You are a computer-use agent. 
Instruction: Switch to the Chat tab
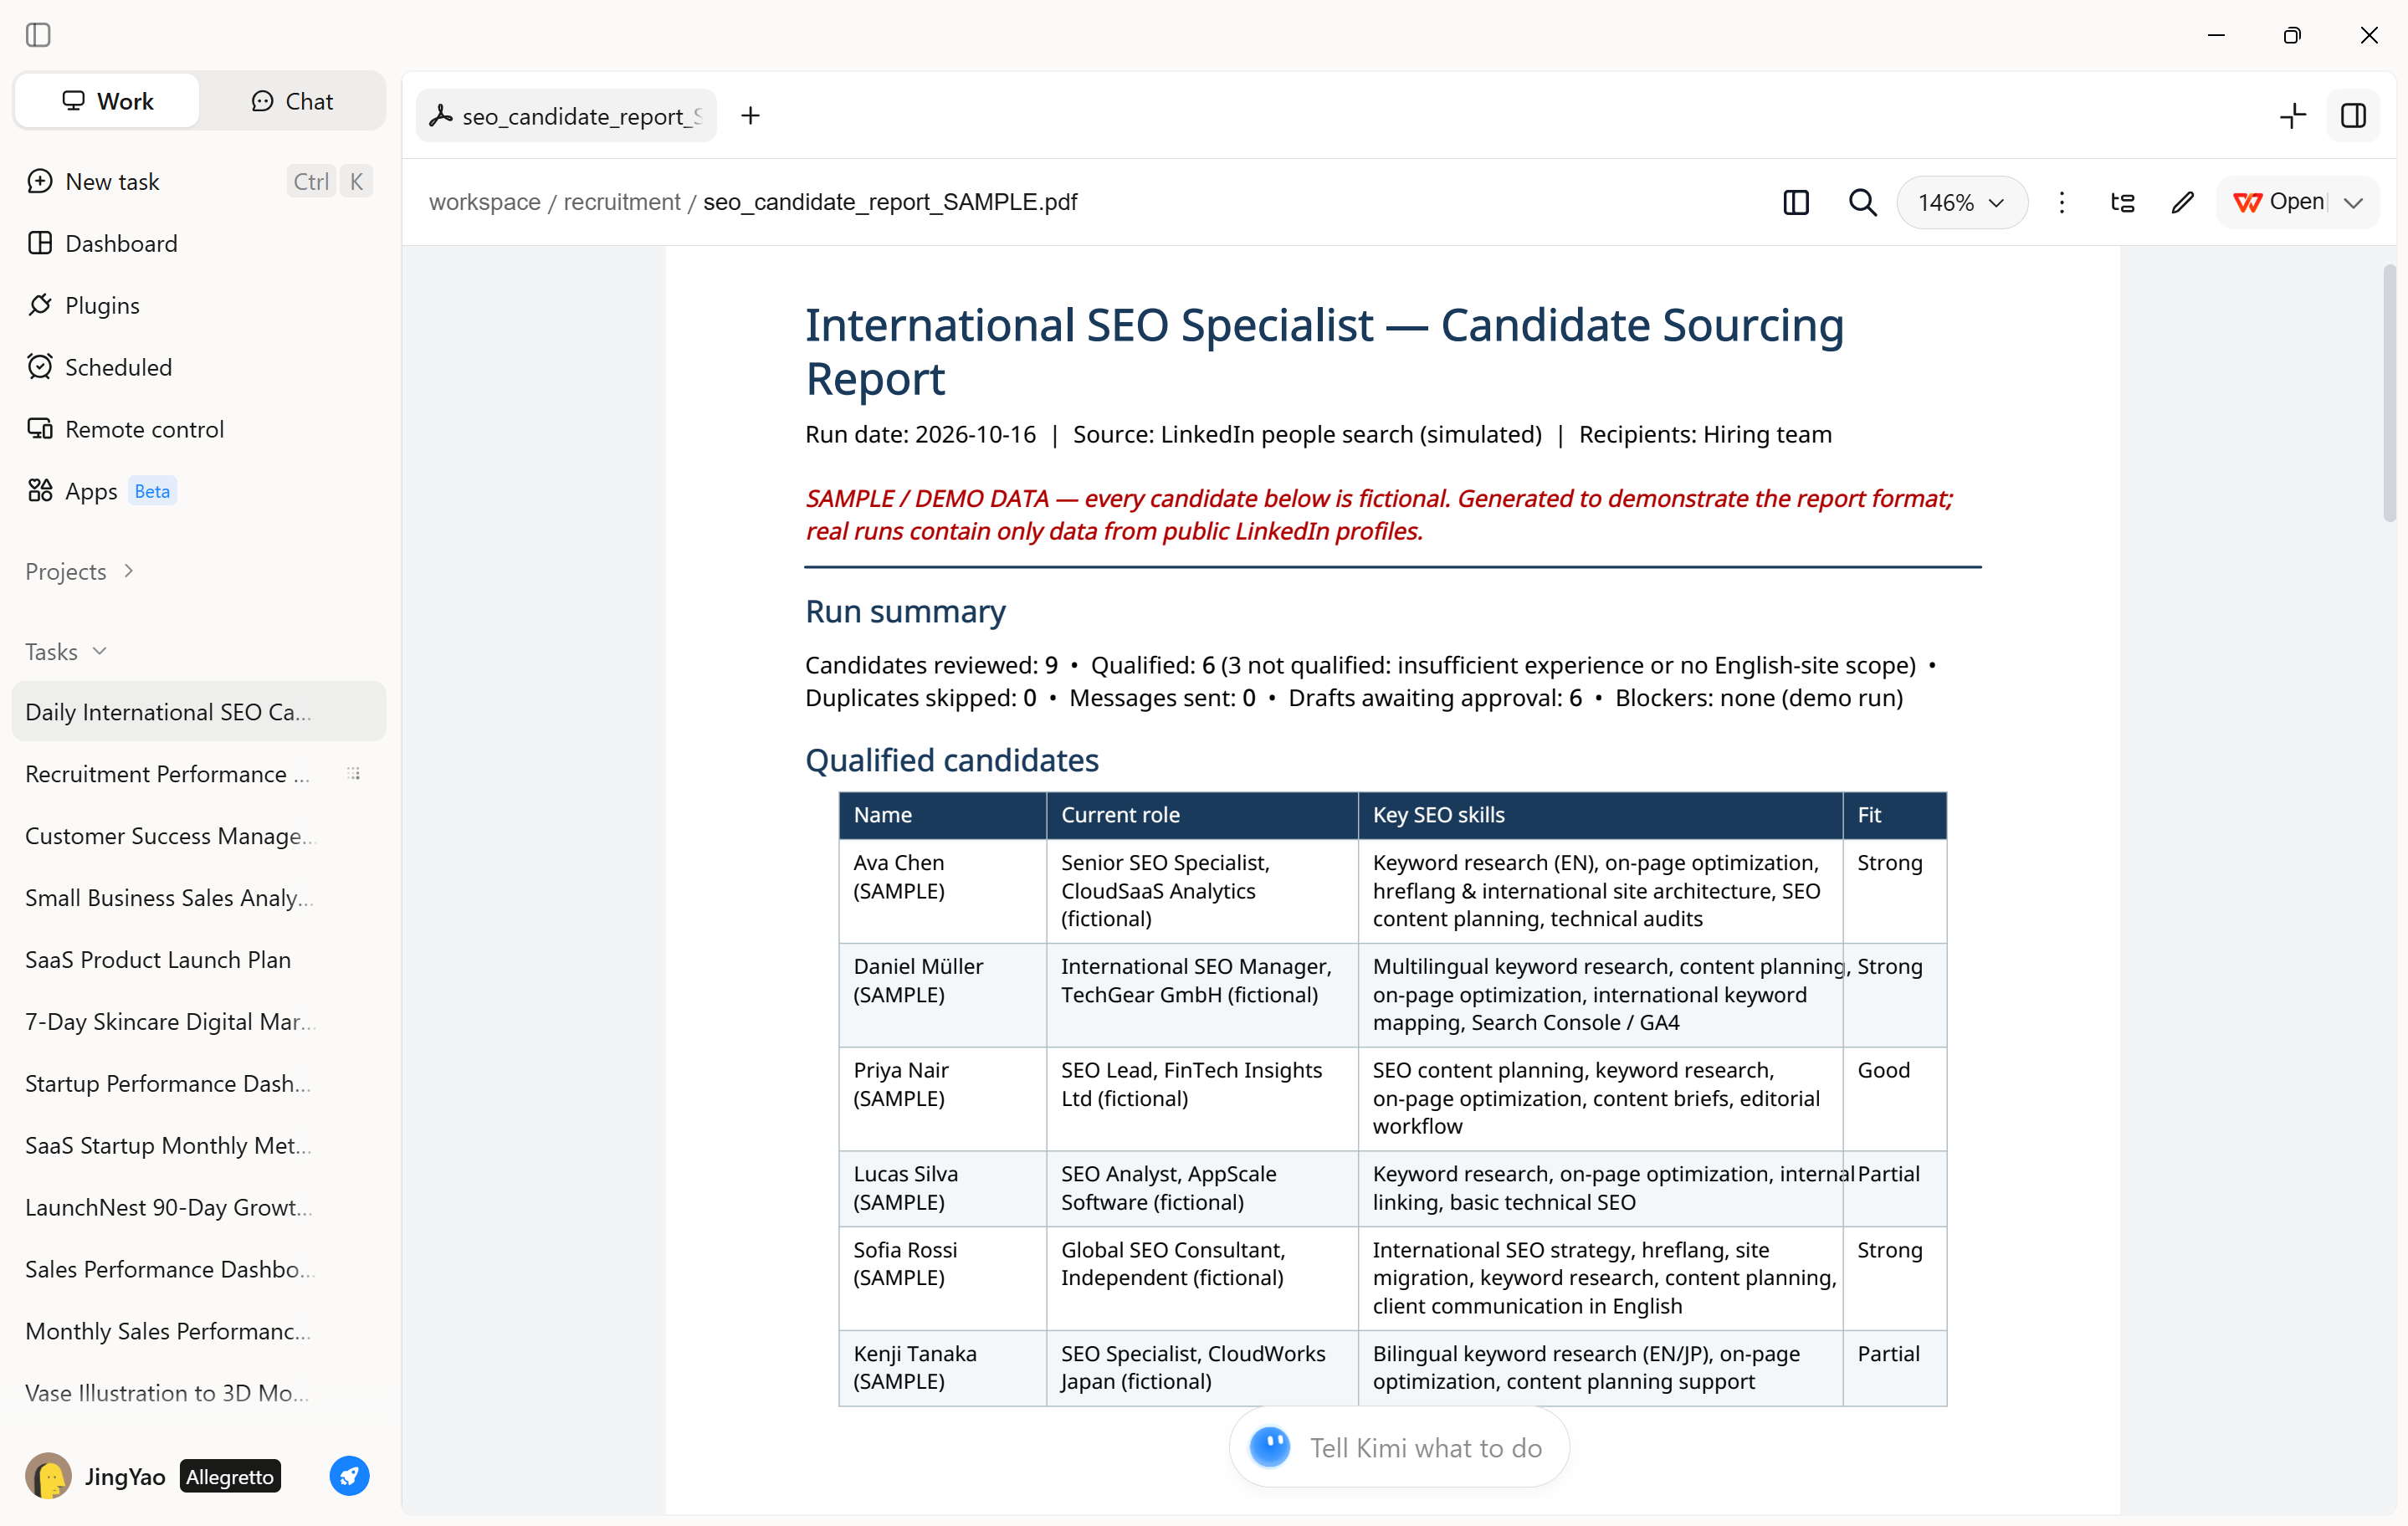(292, 101)
